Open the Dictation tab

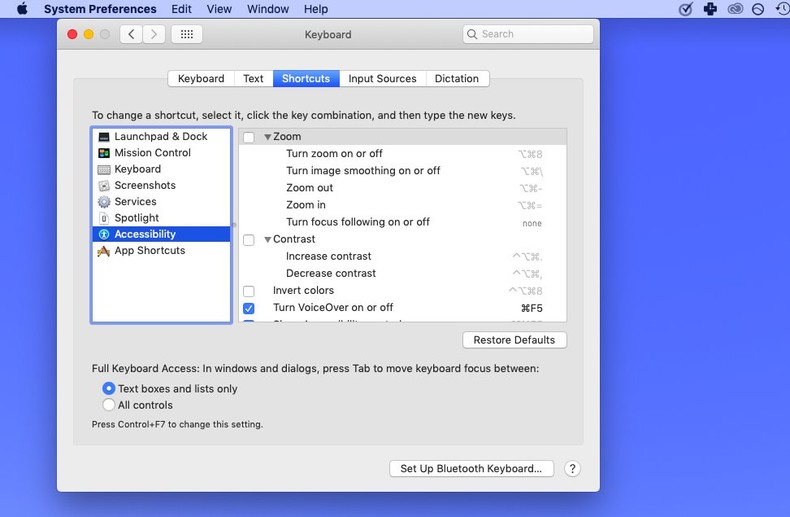(457, 79)
